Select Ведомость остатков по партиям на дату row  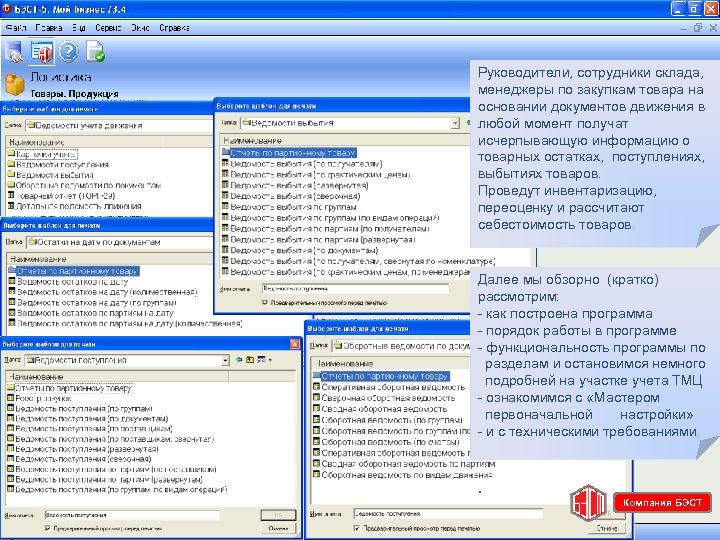point(91,313)
